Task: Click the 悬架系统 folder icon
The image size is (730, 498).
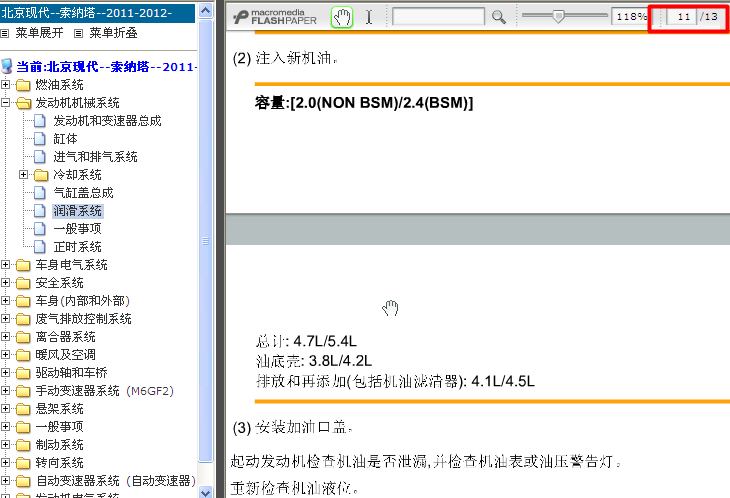Action: click(23, 409)
